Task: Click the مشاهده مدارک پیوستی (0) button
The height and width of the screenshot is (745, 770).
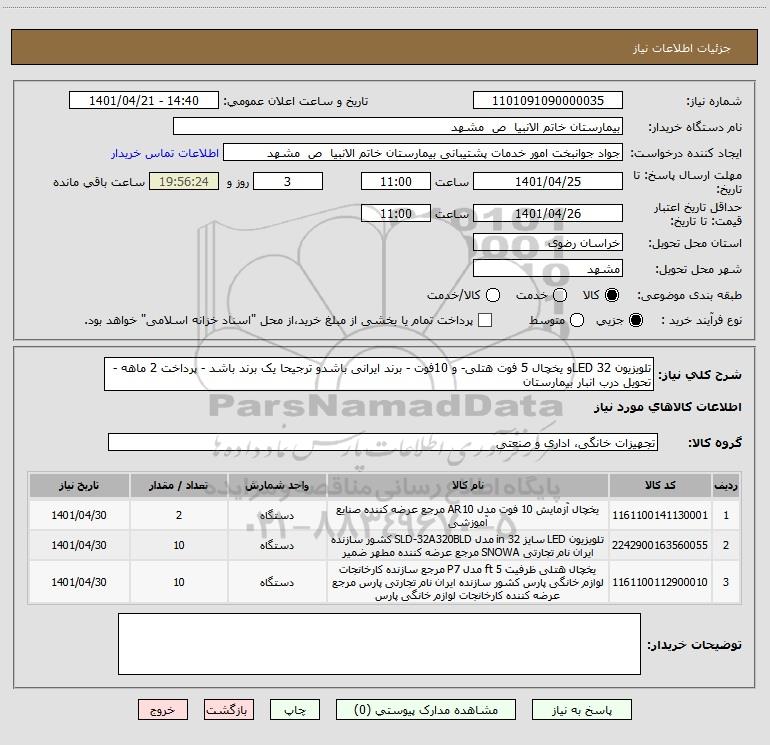Action: (426, 710)
